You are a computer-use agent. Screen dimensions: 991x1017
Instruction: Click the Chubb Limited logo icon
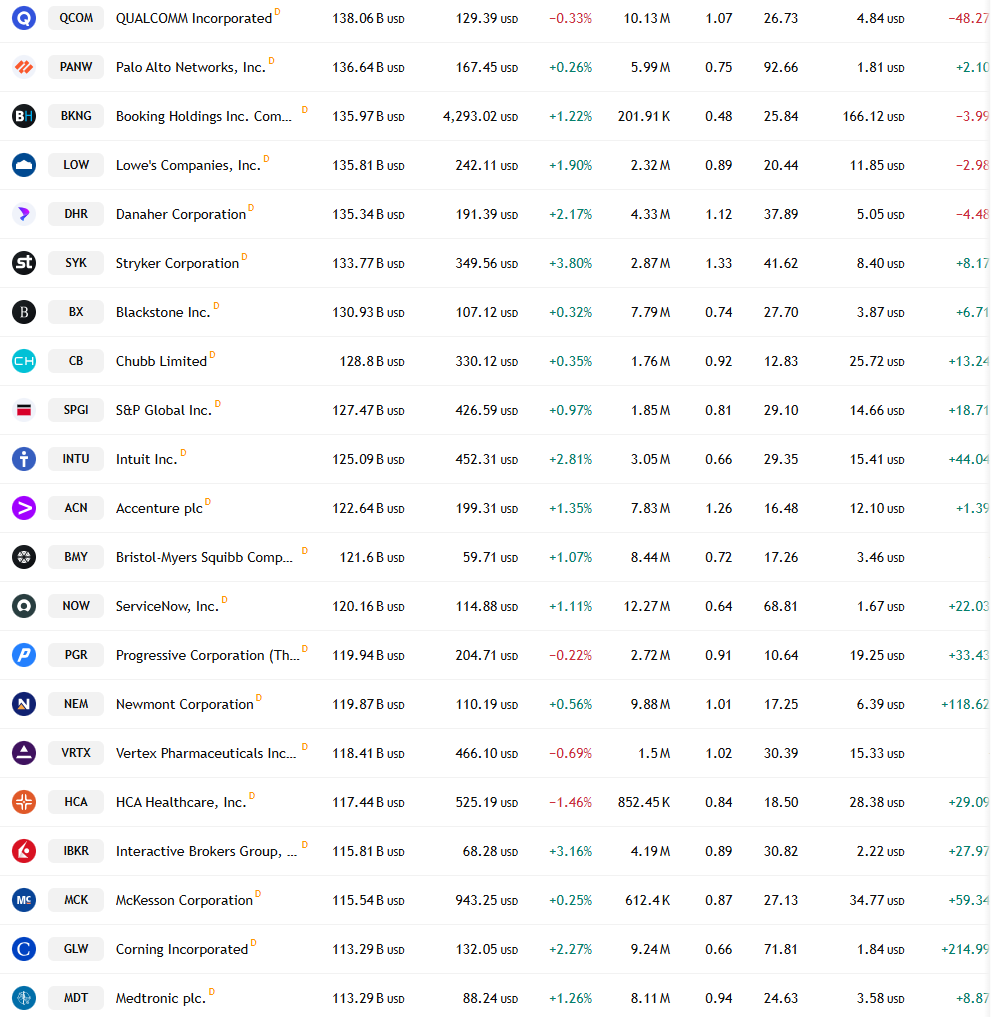tap(24, 361)
